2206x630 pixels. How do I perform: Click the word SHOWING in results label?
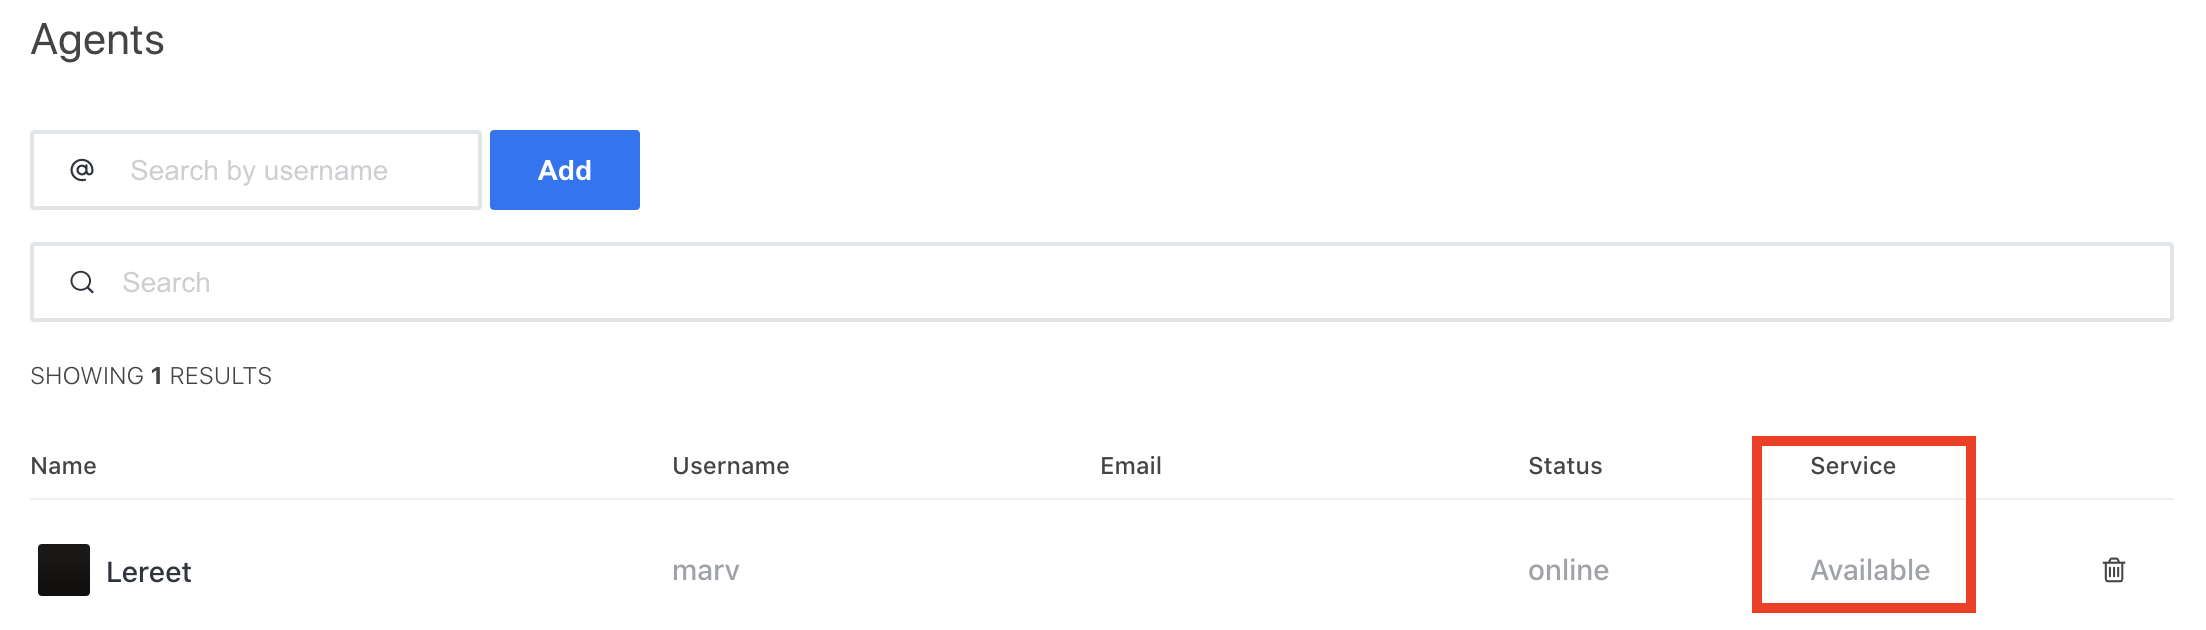(x=87, y=376)
